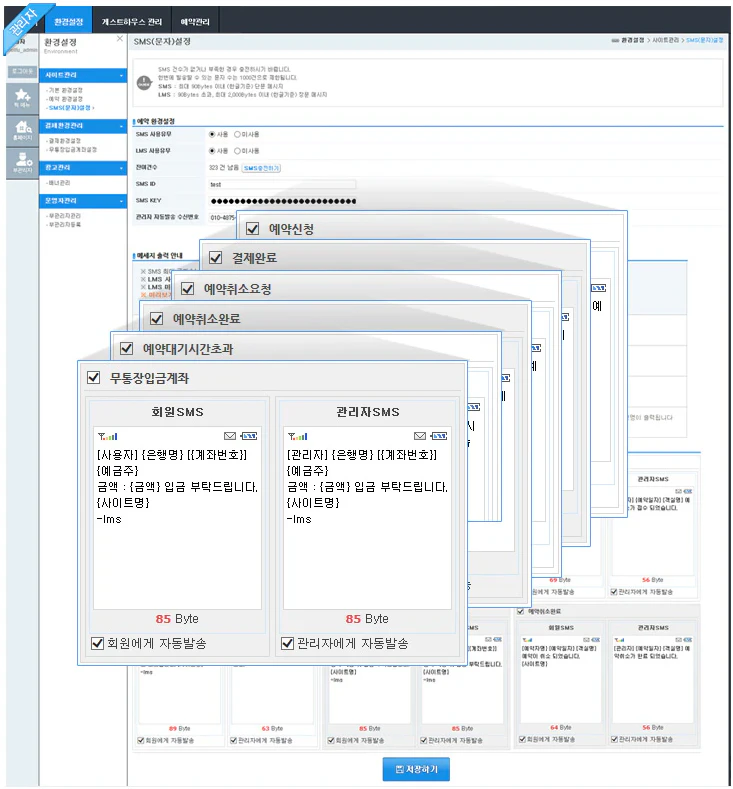Toggle the 무통장입금계좌 checkbox

(x=94, y=377)
